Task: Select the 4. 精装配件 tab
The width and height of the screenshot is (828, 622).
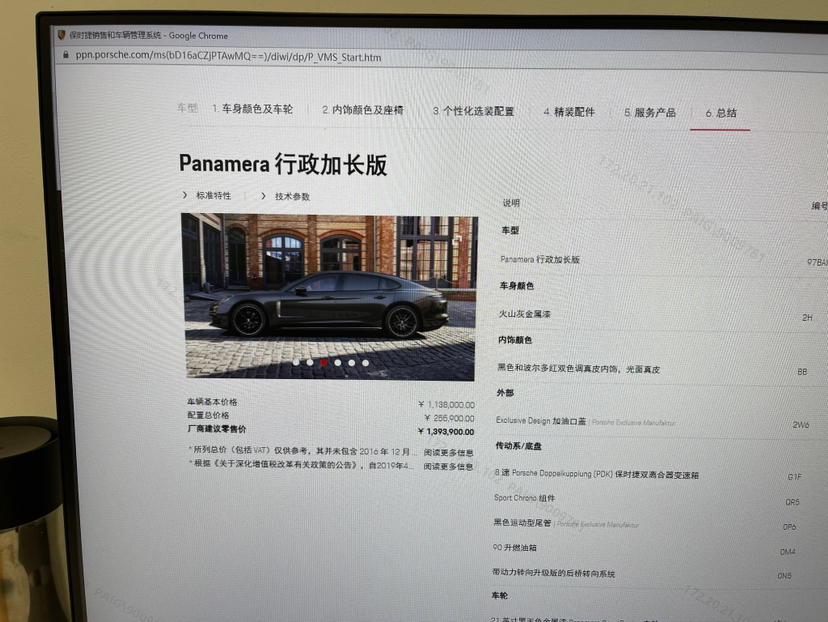Action: [569, 112]
